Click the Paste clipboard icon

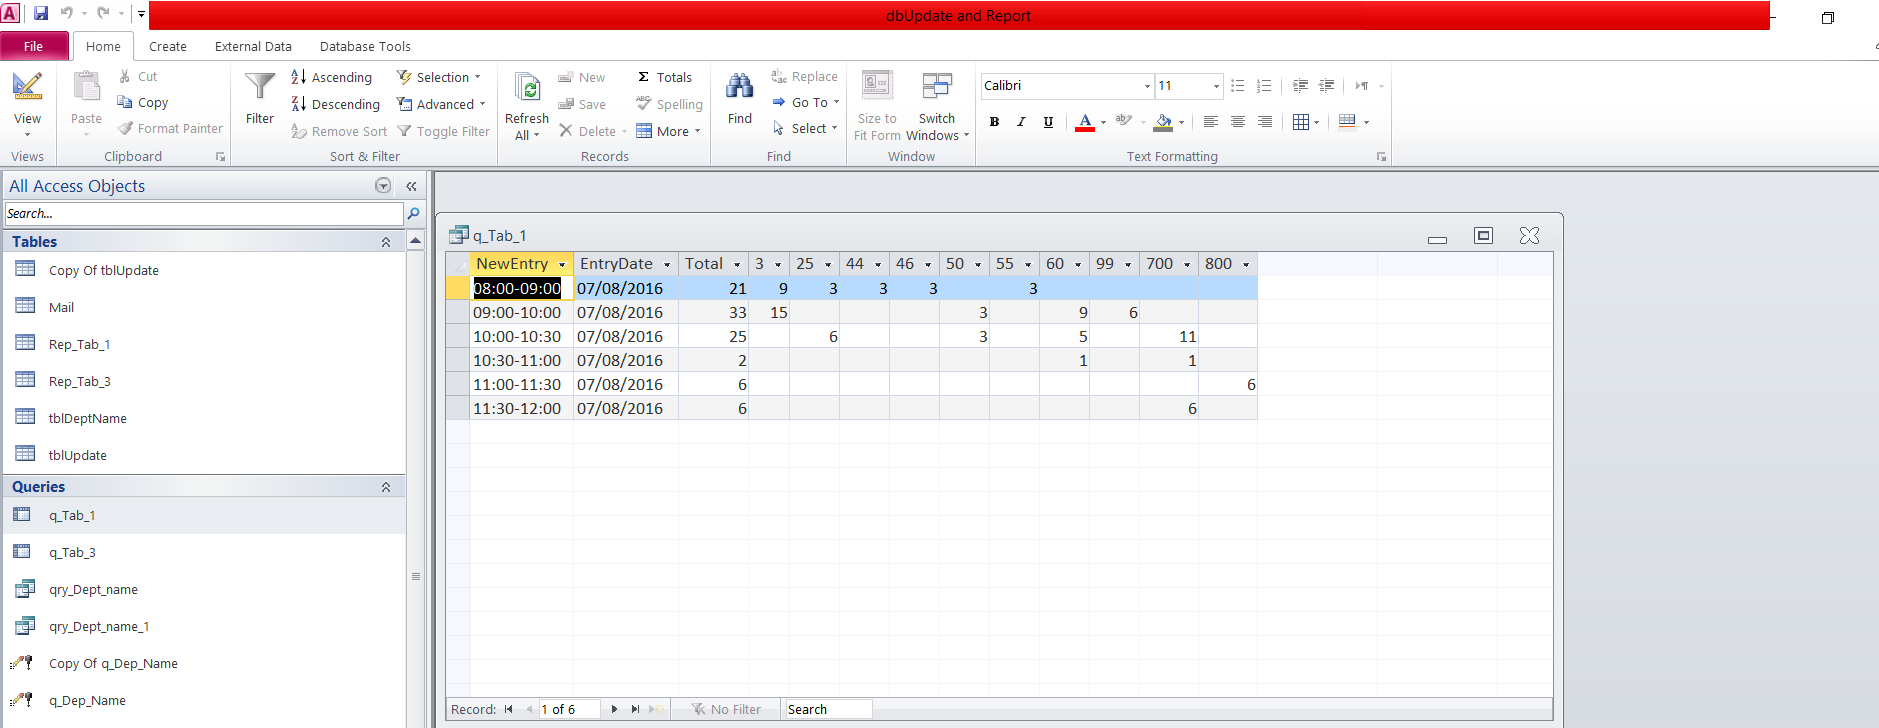86,87
